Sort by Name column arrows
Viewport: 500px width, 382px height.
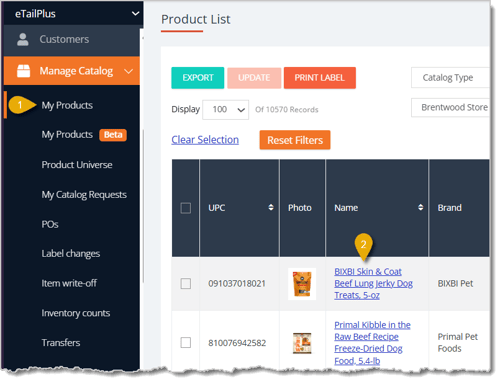click(421, 207)
